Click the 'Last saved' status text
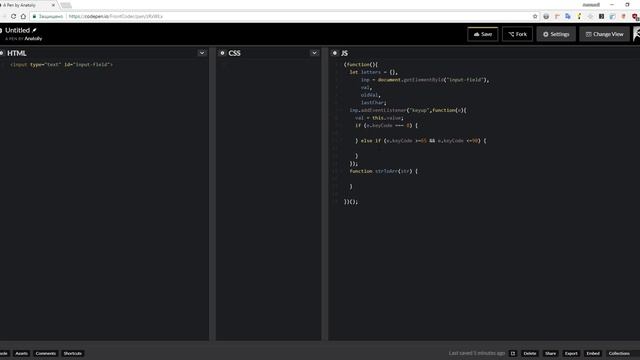Viewport: 640px width, 360px height. coord(477,353)
